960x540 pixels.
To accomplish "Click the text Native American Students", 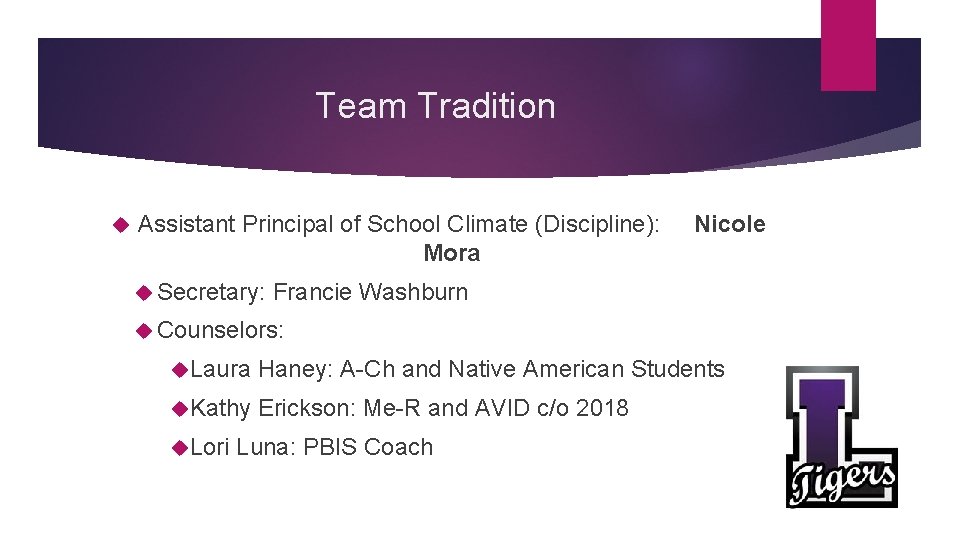I will [x=586, y=369].
